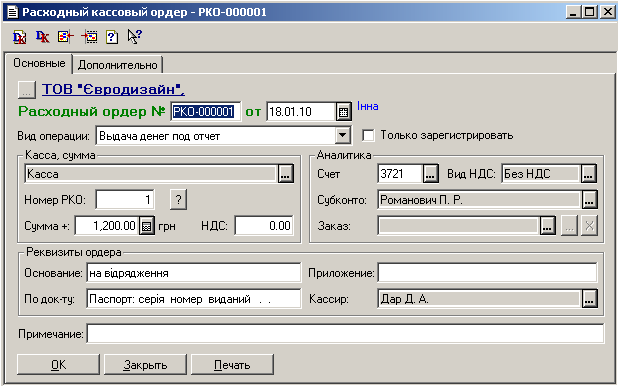Click the disabled ellipsis button beside Заказ
This screenshot has height=386, width=618.
pyautogui.click(x=569, y=226)
